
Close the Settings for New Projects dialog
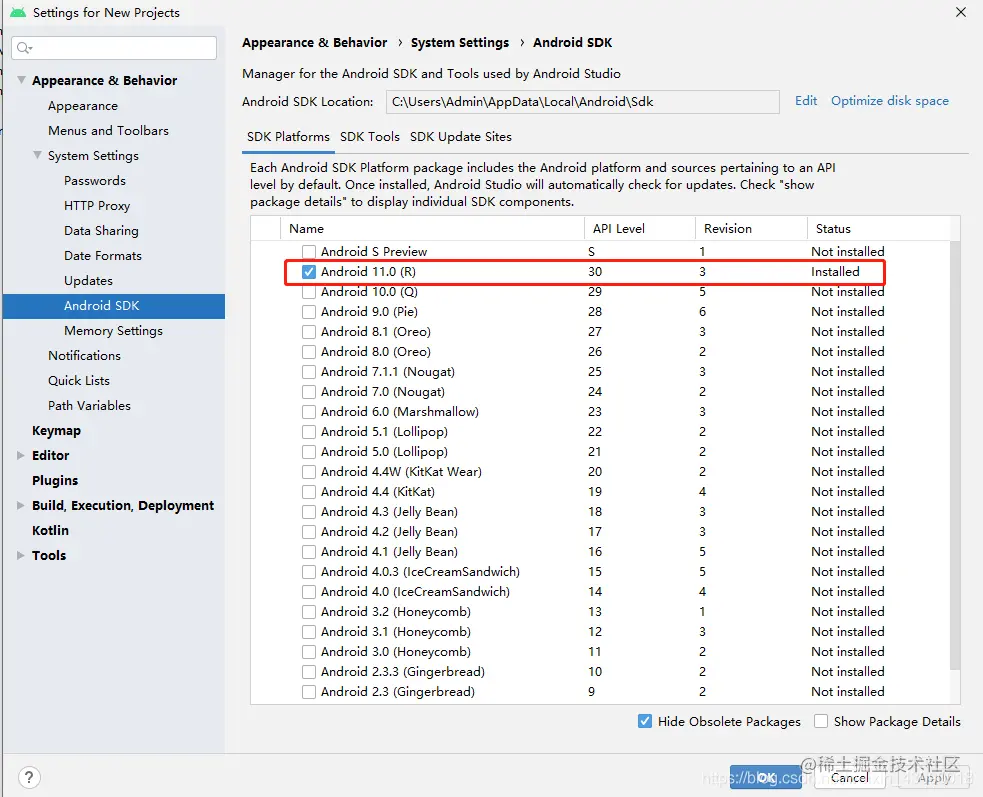960,12
